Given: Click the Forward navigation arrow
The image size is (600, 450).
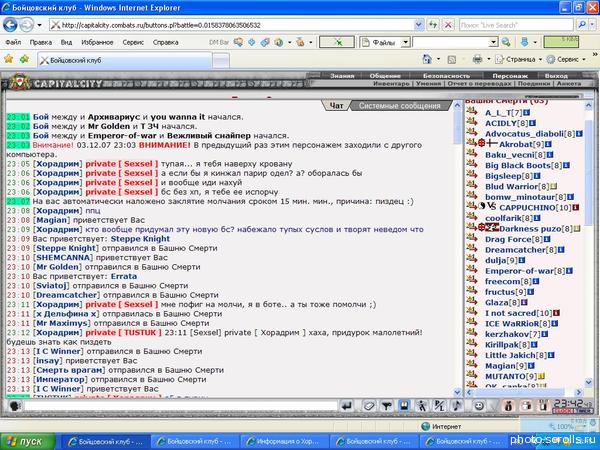Looking at the screenshot, I should tap(26, 25).
